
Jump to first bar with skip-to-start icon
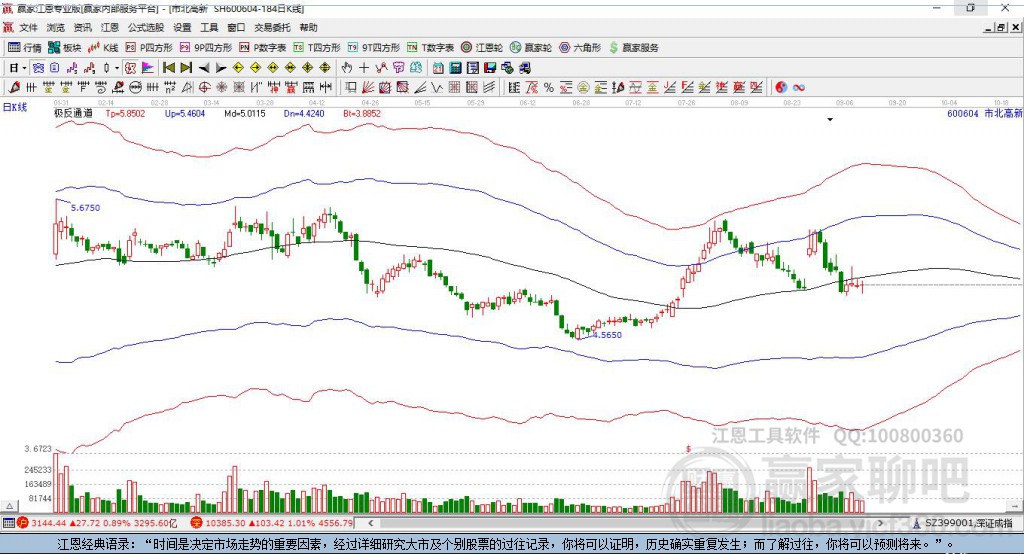click(x=168, y=68)
